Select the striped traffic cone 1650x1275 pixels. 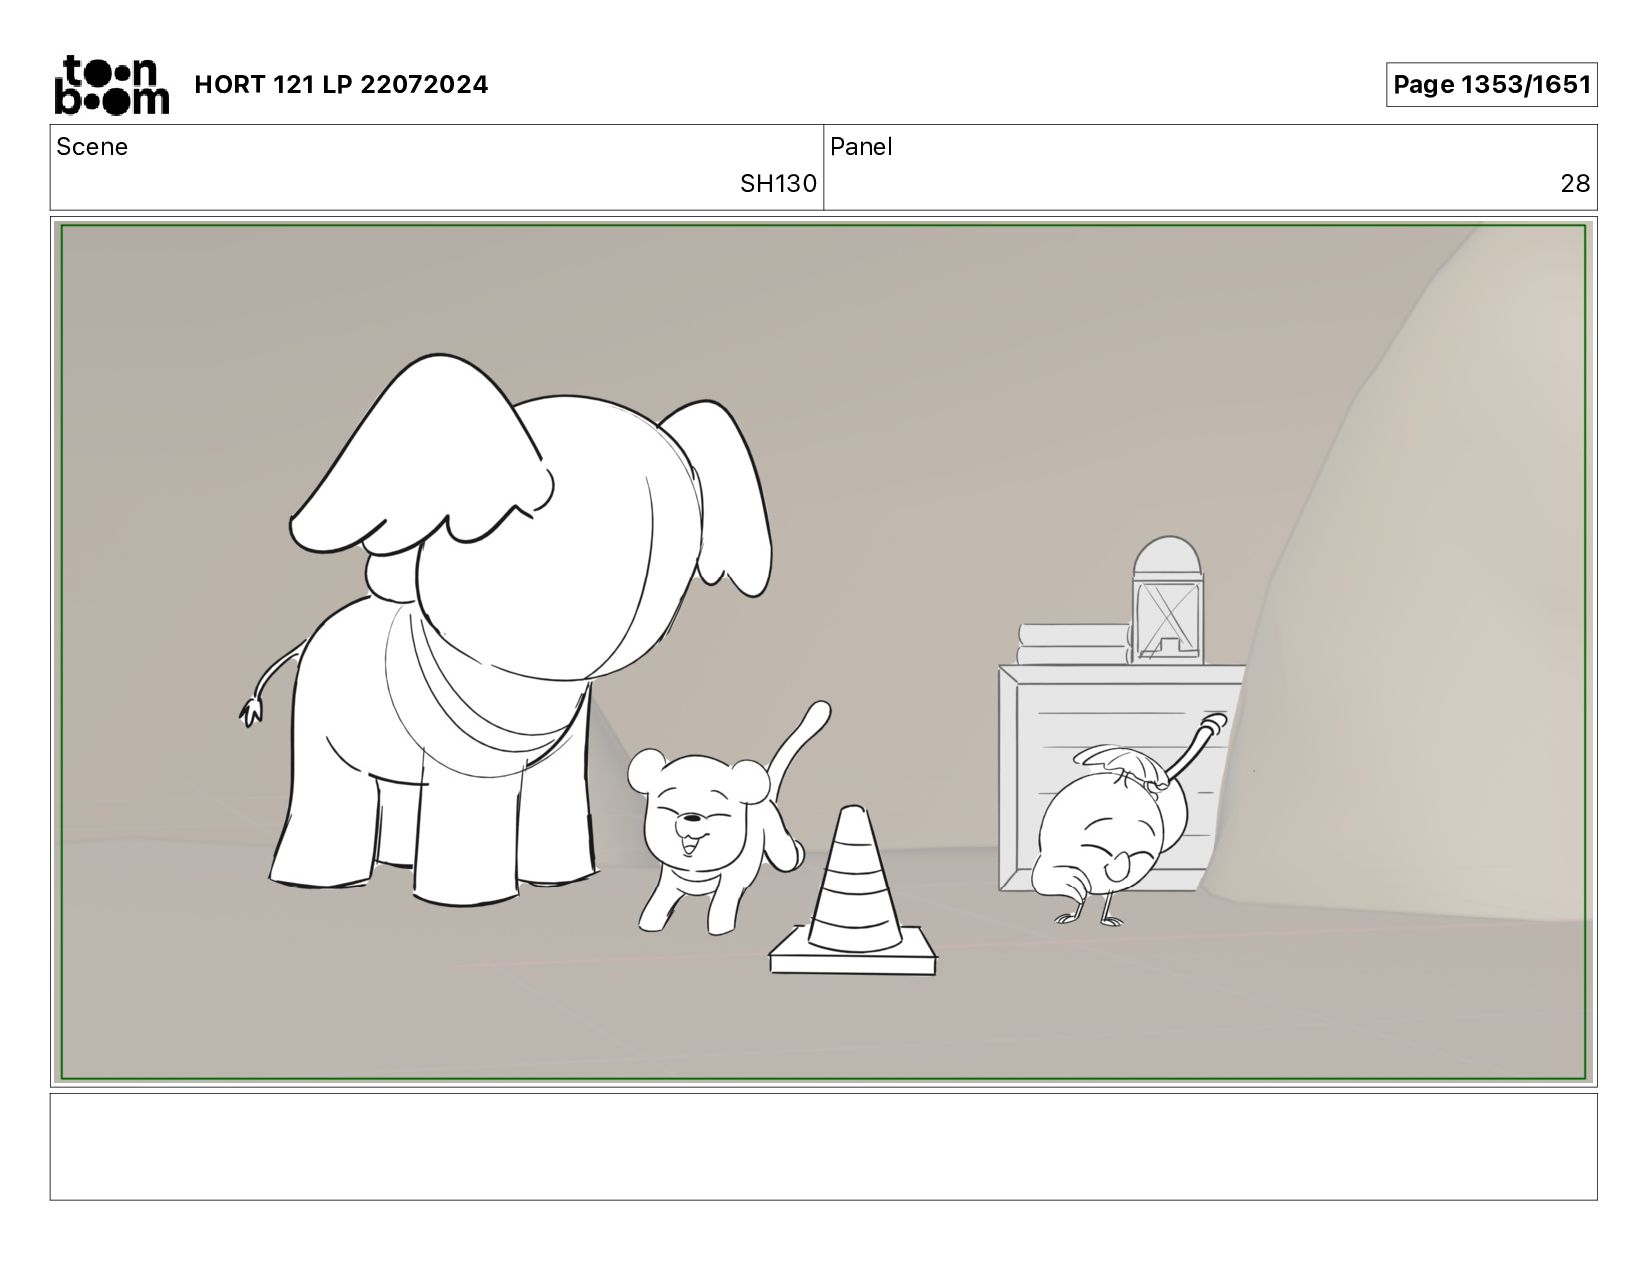pyautogui.click(x=853, y=893)
